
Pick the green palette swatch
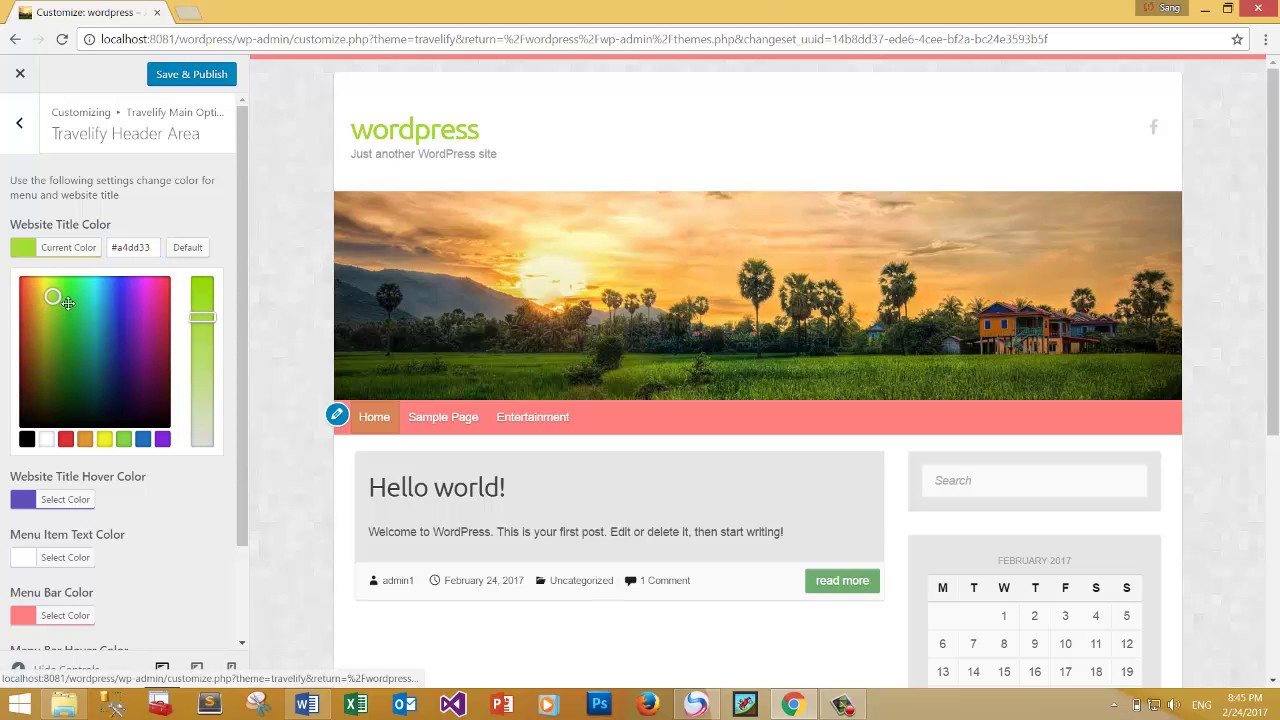(124, 439)
